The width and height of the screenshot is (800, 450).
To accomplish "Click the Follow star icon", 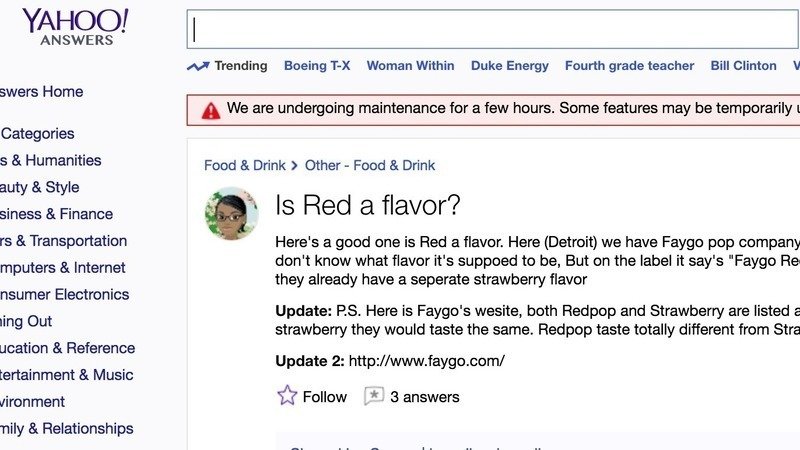I will 287,395.
